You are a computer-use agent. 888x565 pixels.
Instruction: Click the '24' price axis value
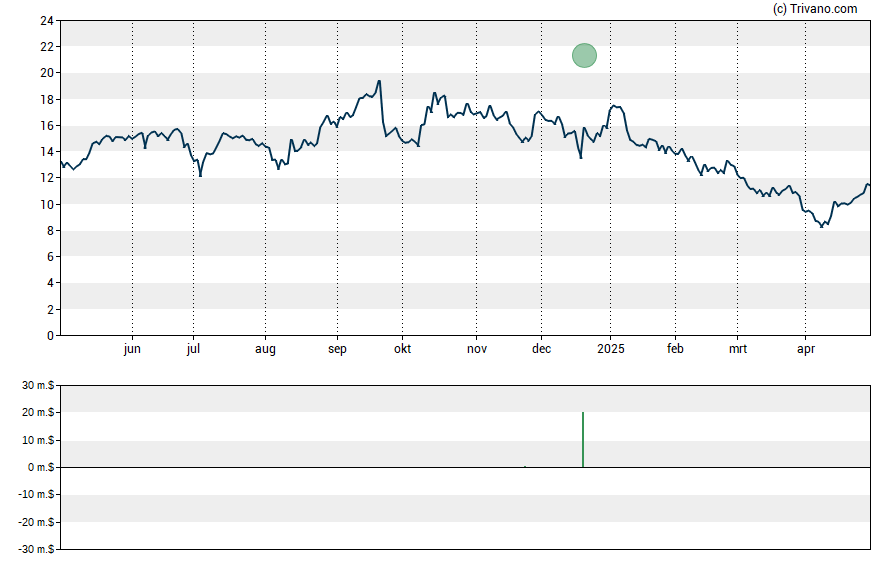47,21
